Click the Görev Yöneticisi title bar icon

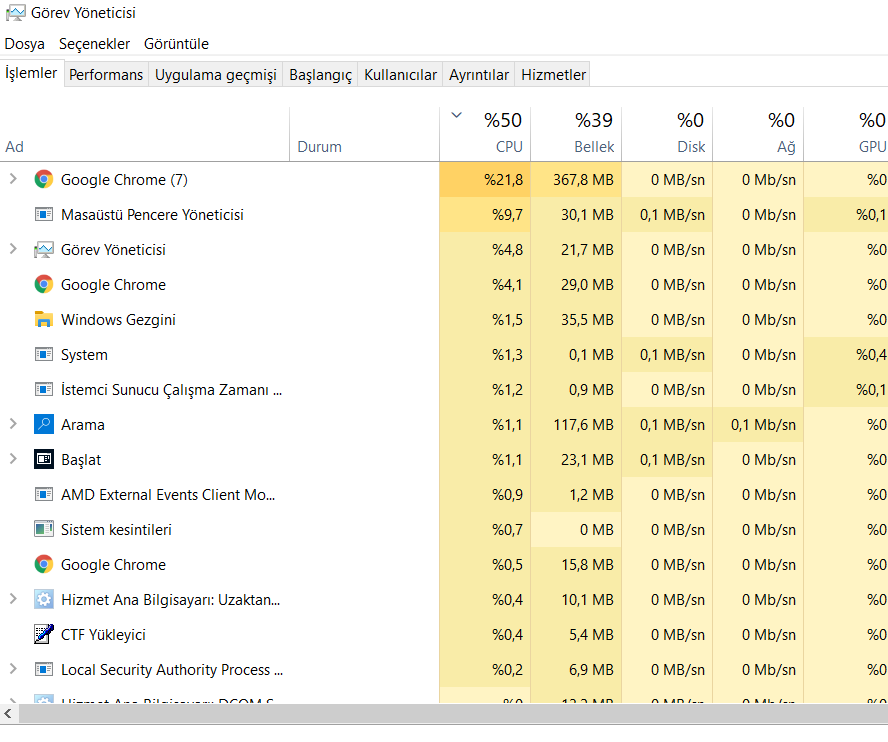click(15, 13)
